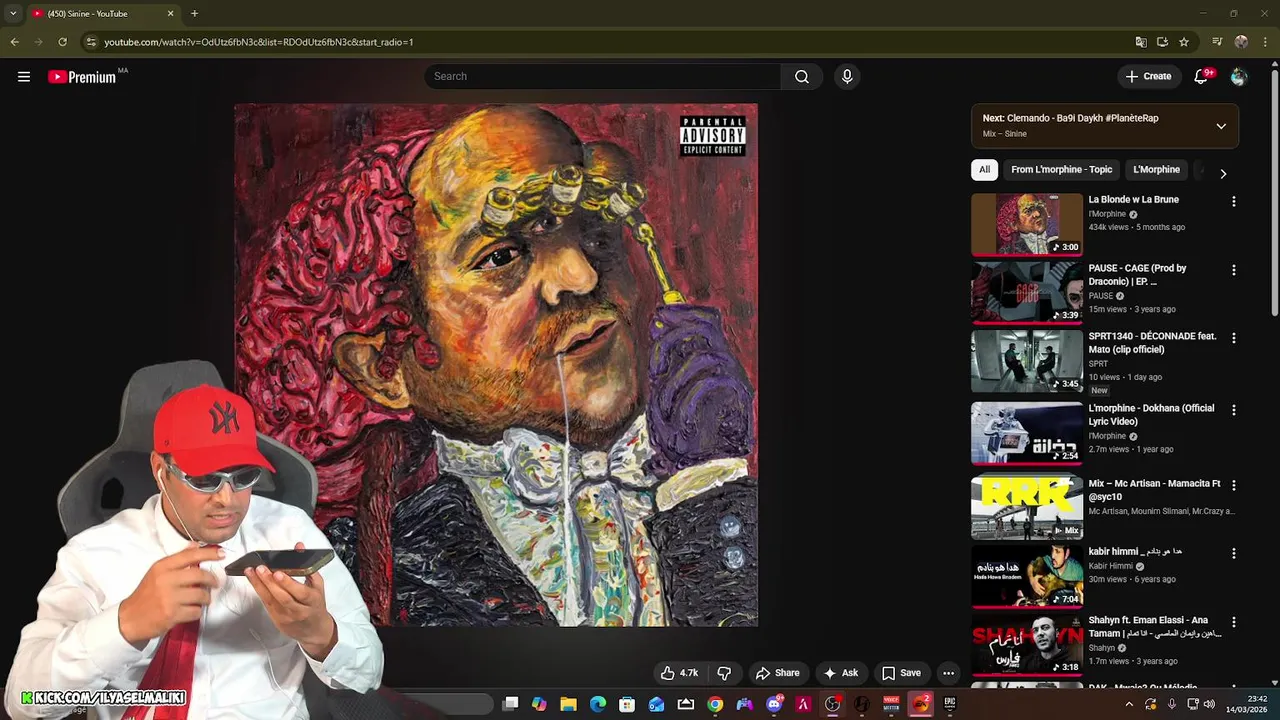Dislike the video with thumbs down
1280x720 pixels.
725,673
